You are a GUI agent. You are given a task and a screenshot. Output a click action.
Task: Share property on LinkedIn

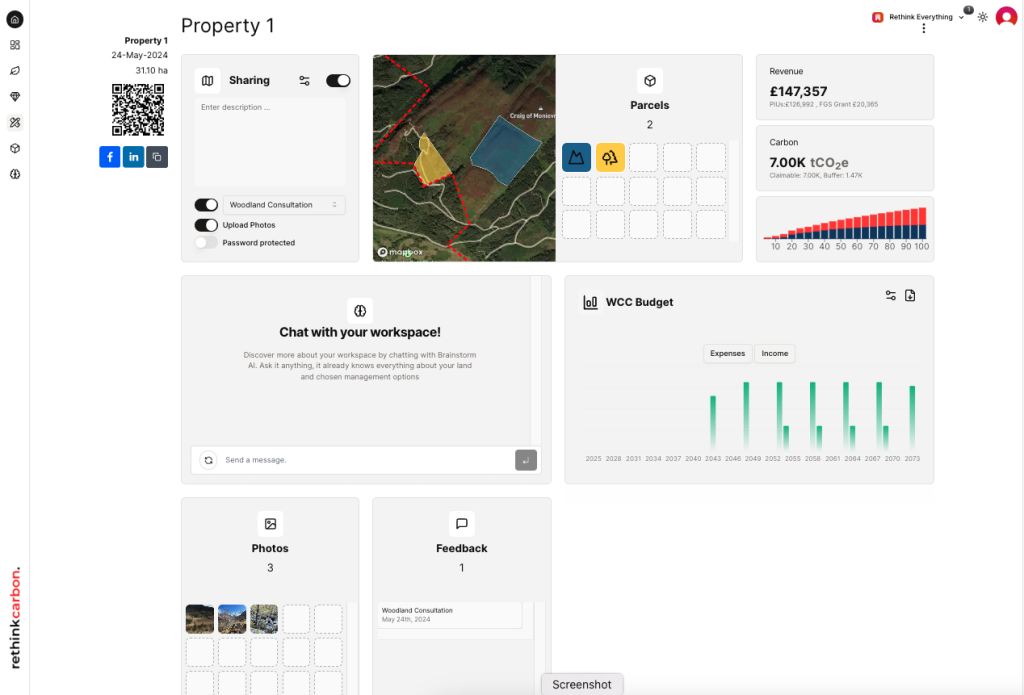click(133, 157)
